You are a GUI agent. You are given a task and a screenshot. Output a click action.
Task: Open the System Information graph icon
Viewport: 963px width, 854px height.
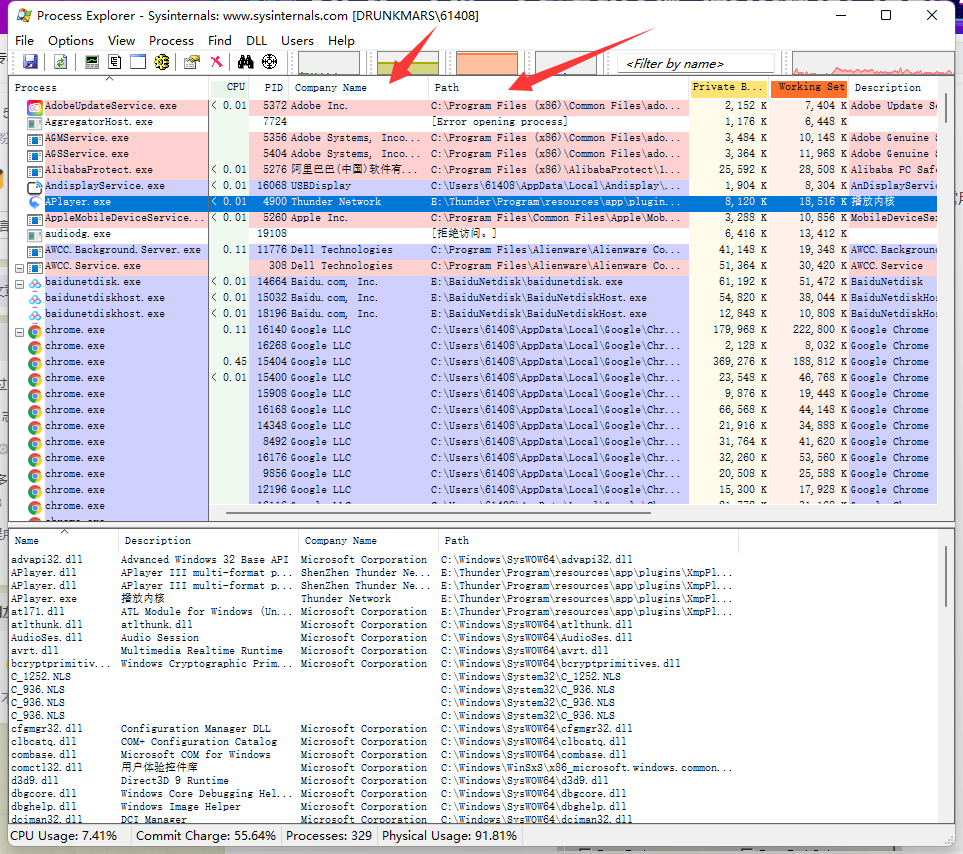tap(92, 62)
